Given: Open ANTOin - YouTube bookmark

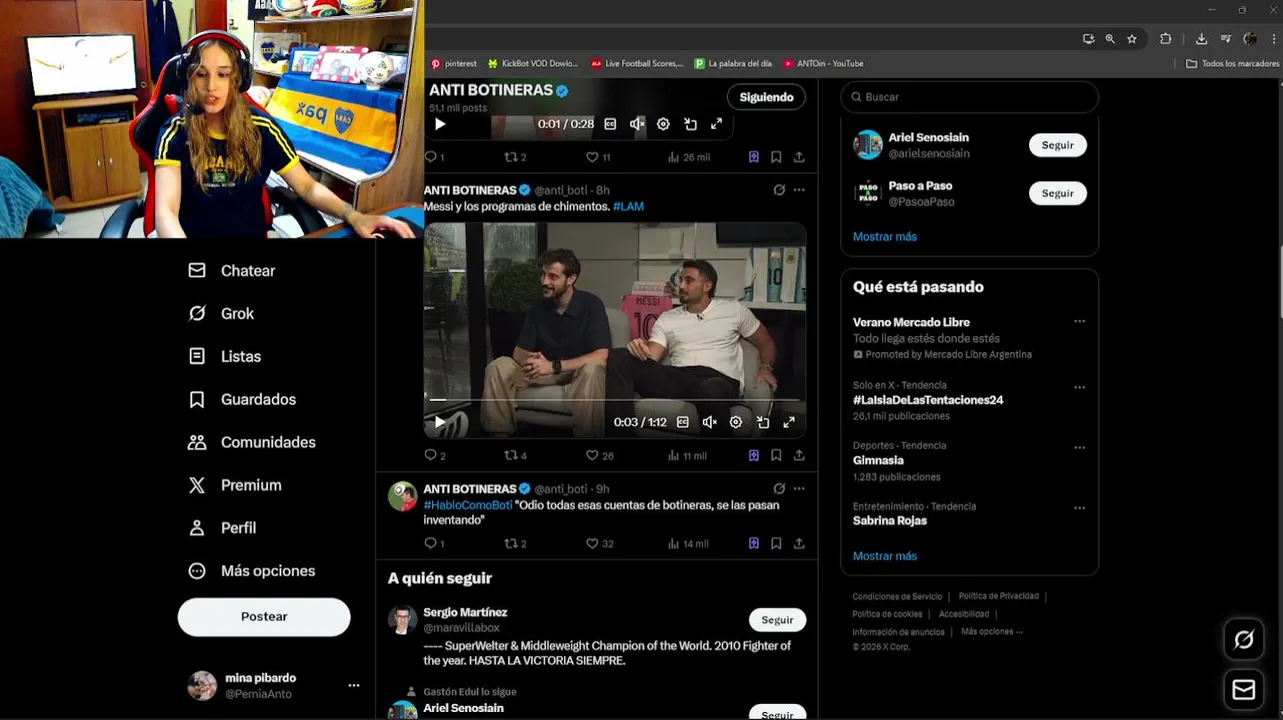Looking at the screenshot, I should (x=823, y=63).
